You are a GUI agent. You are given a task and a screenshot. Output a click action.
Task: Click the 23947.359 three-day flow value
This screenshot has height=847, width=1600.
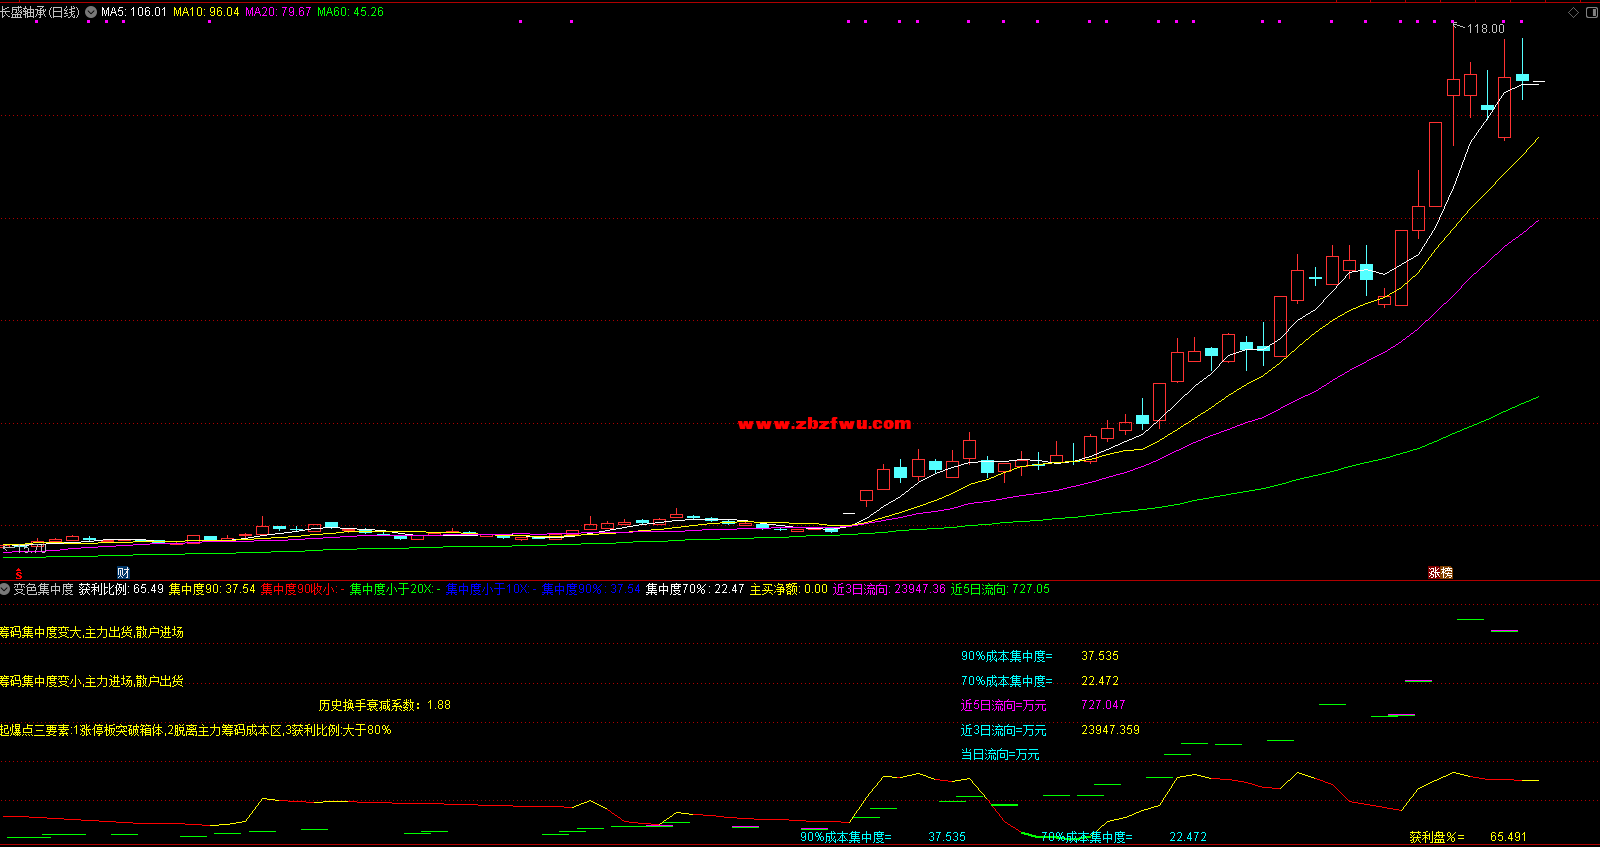(x=1110, y=730)
